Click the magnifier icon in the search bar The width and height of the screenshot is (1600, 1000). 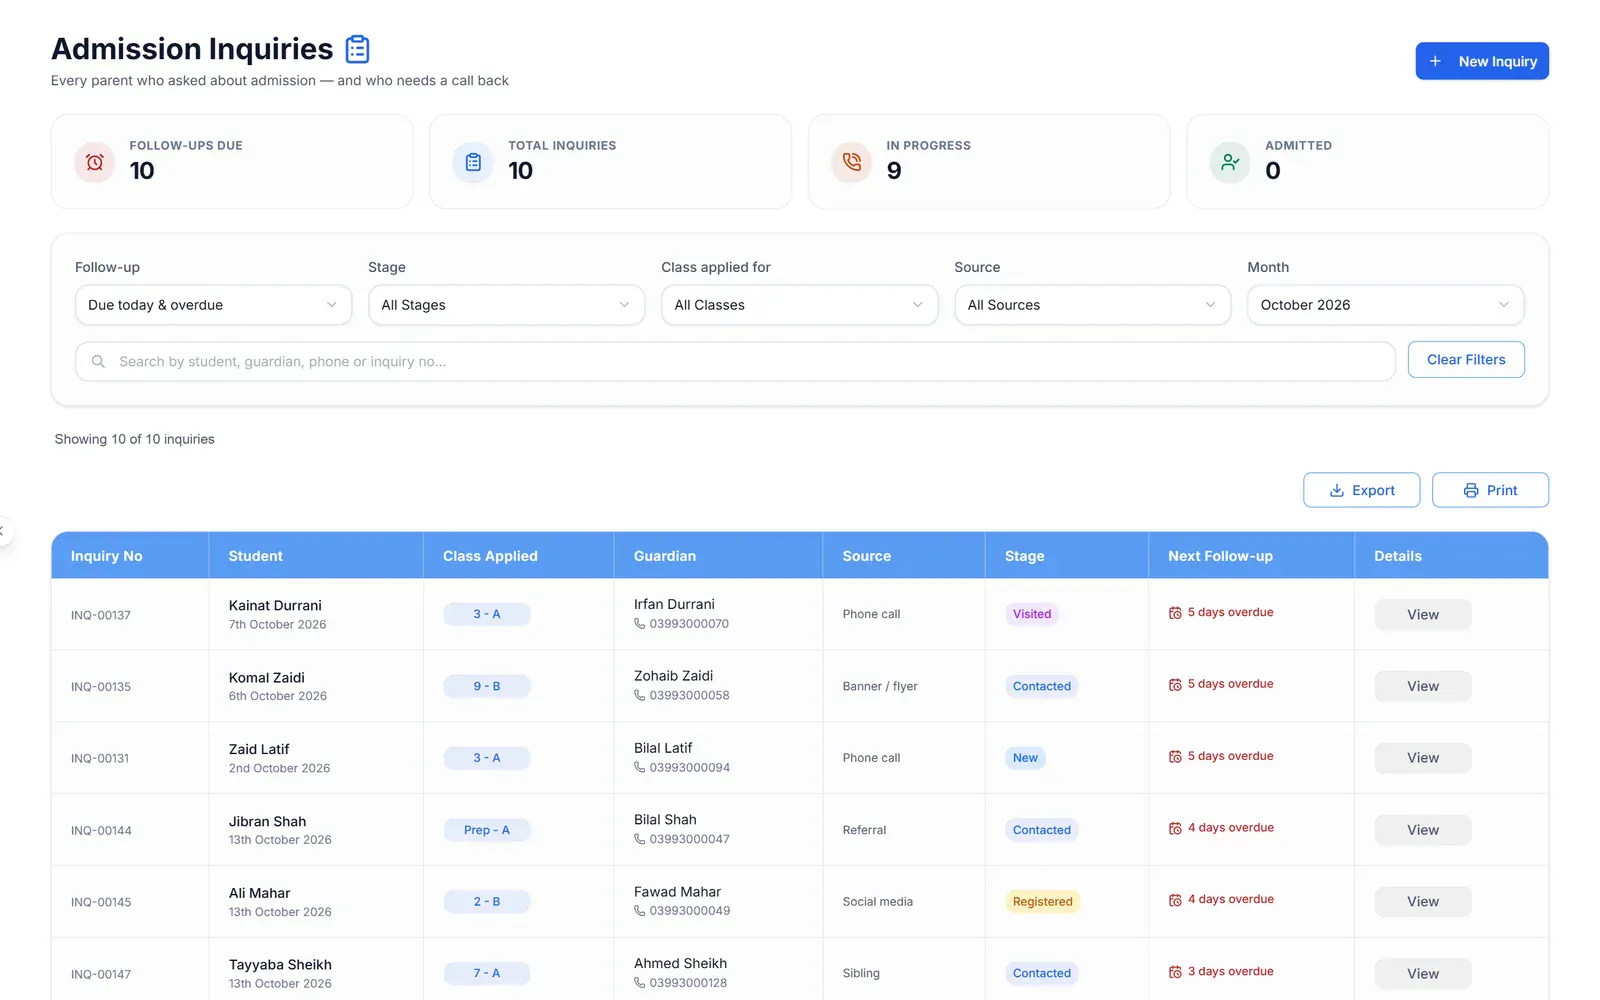(x=98, y=361)
